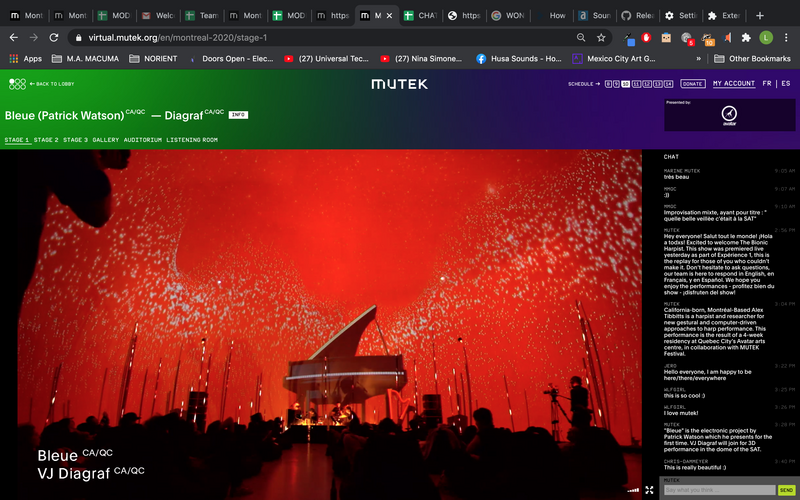
Task: Switch site language to ES
Action: (x=786, y=83)
